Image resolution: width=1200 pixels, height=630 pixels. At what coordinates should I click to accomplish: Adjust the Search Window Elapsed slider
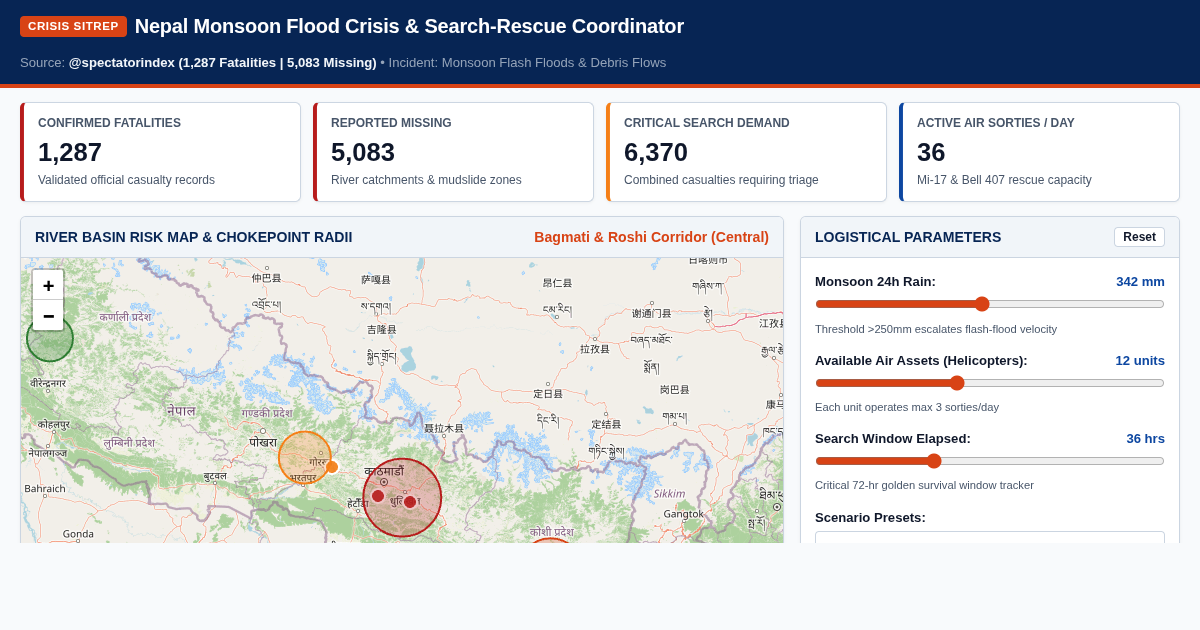[990, 461]
